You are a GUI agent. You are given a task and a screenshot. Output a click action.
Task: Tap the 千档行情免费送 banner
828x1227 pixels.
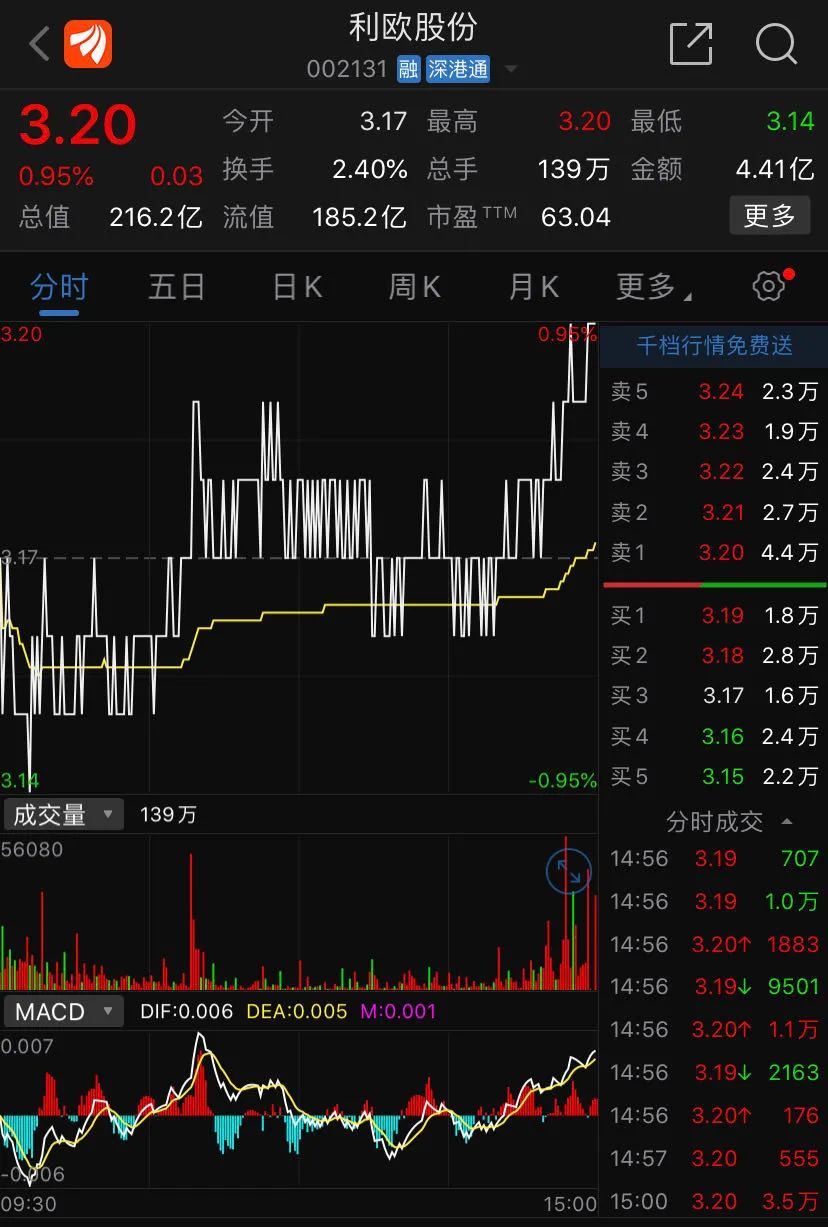(714, 345)
